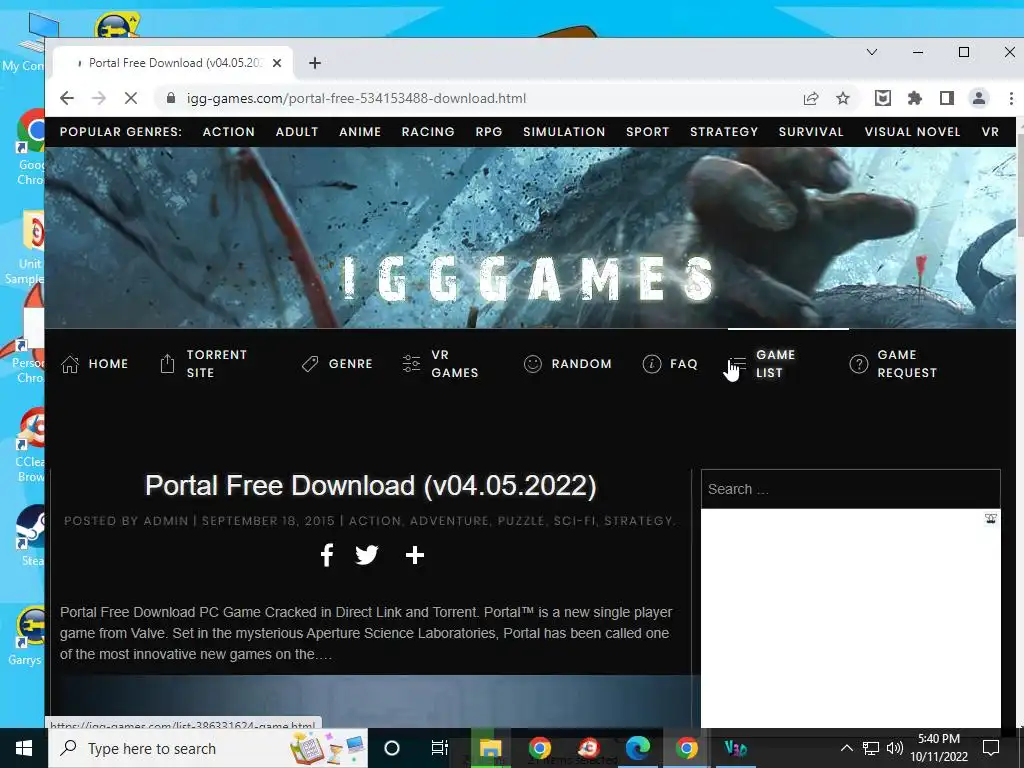This screenshot has height=768, width=1024.
Task: Open the ACTION genre
Action: point(229,132)
